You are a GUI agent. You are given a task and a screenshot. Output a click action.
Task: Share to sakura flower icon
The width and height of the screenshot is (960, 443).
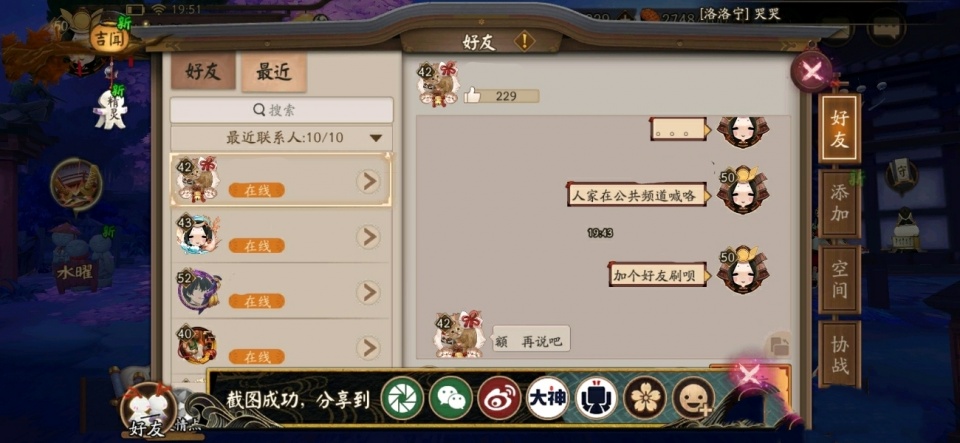coord(645,398)
